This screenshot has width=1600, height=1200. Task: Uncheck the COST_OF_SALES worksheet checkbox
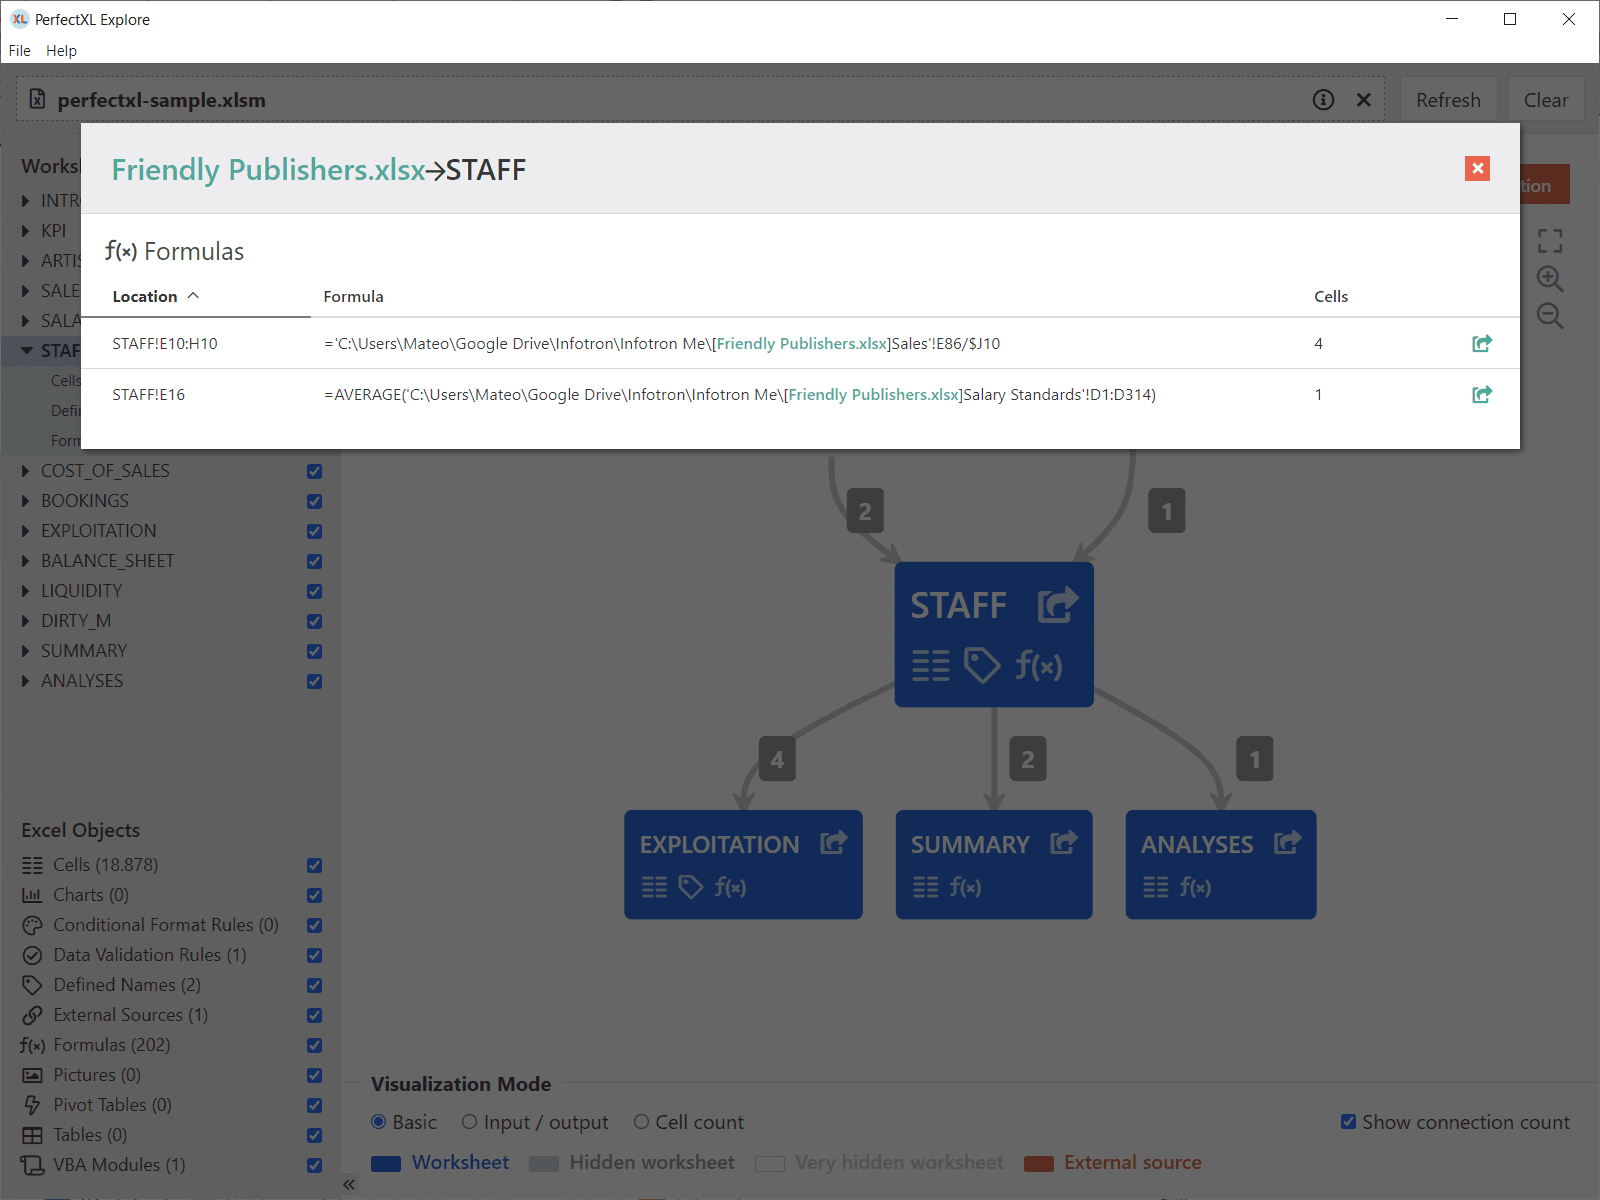314,471
